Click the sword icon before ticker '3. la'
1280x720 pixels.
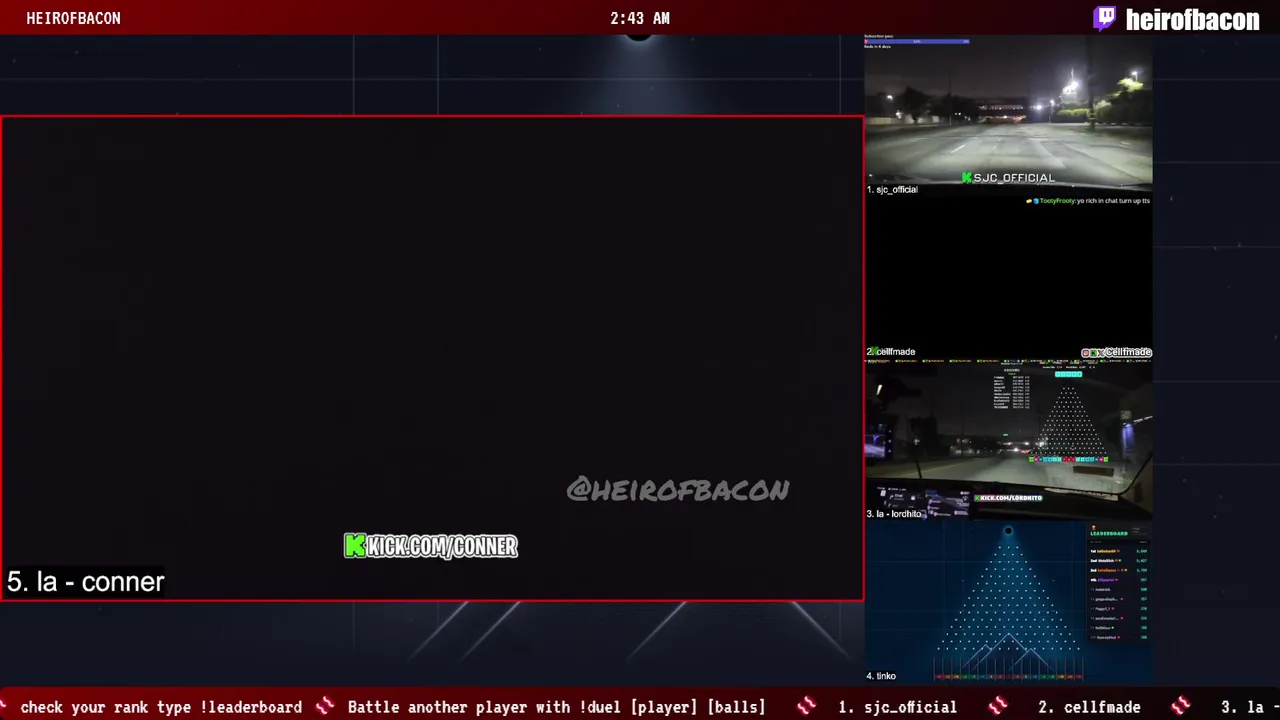point(1181,707)
